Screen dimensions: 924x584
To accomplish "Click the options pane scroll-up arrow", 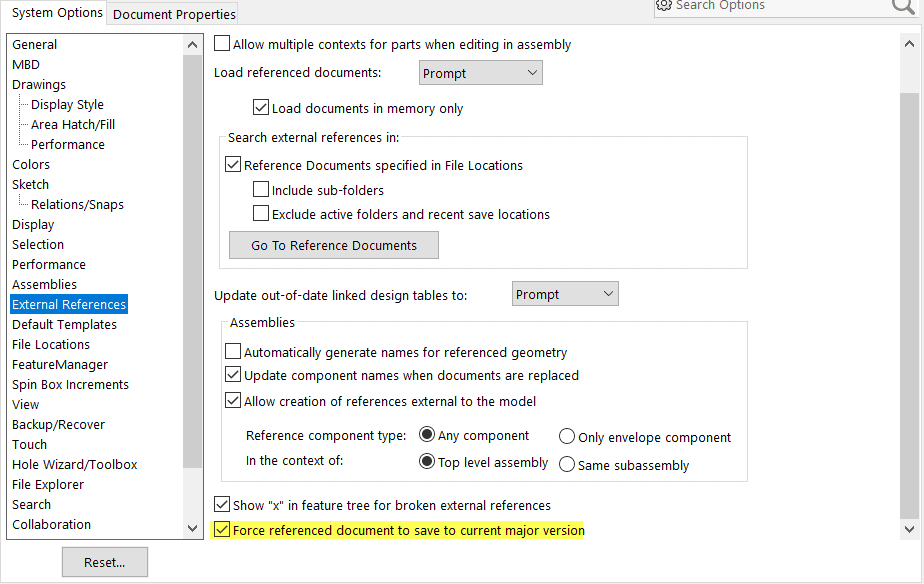I will pos(909,44).
